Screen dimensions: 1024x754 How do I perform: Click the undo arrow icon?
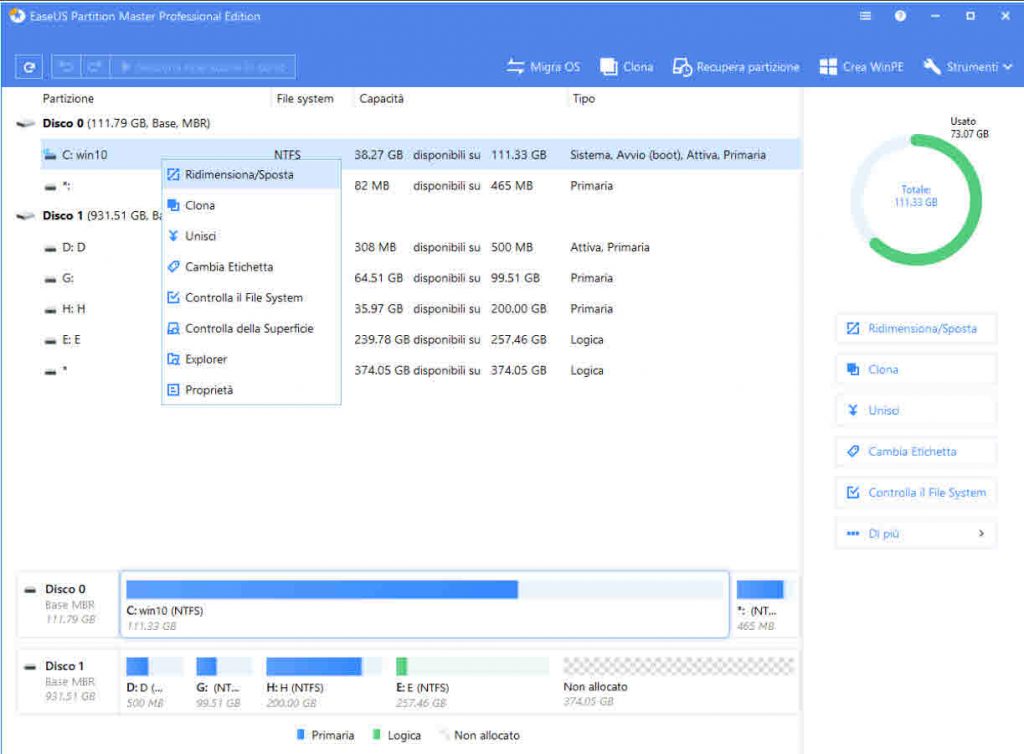(x=66, y=67)
